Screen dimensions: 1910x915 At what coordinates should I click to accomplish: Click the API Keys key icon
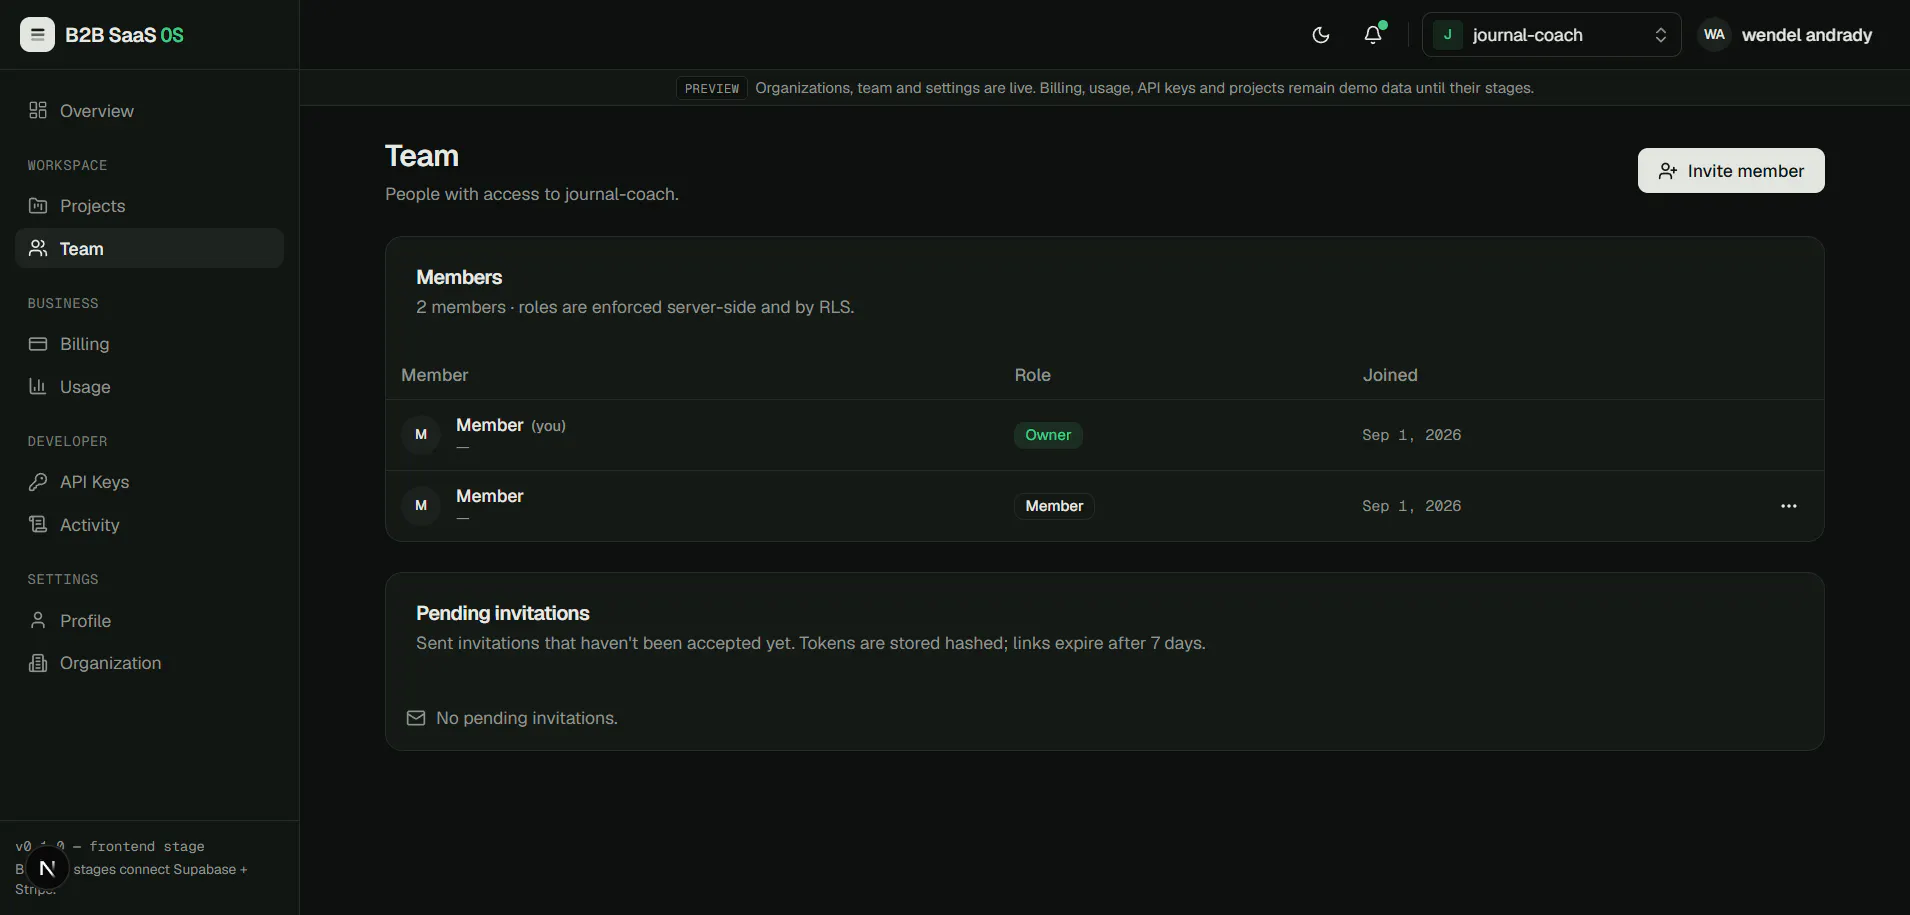click(x=38, y=482)
